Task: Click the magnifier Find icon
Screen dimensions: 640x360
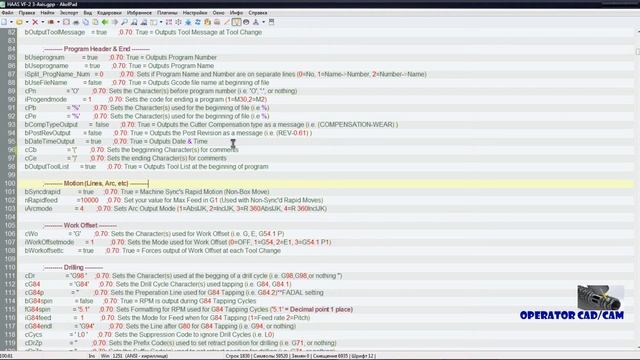Action: 124,22
